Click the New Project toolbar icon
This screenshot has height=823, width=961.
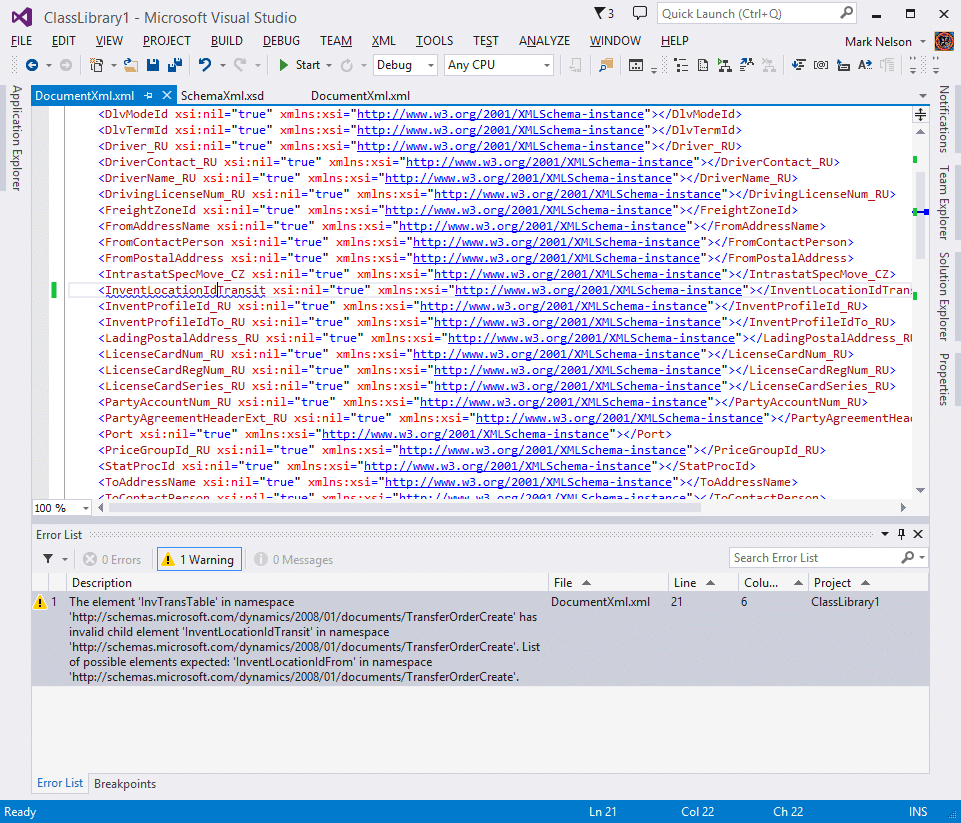(x=95, y=64)
